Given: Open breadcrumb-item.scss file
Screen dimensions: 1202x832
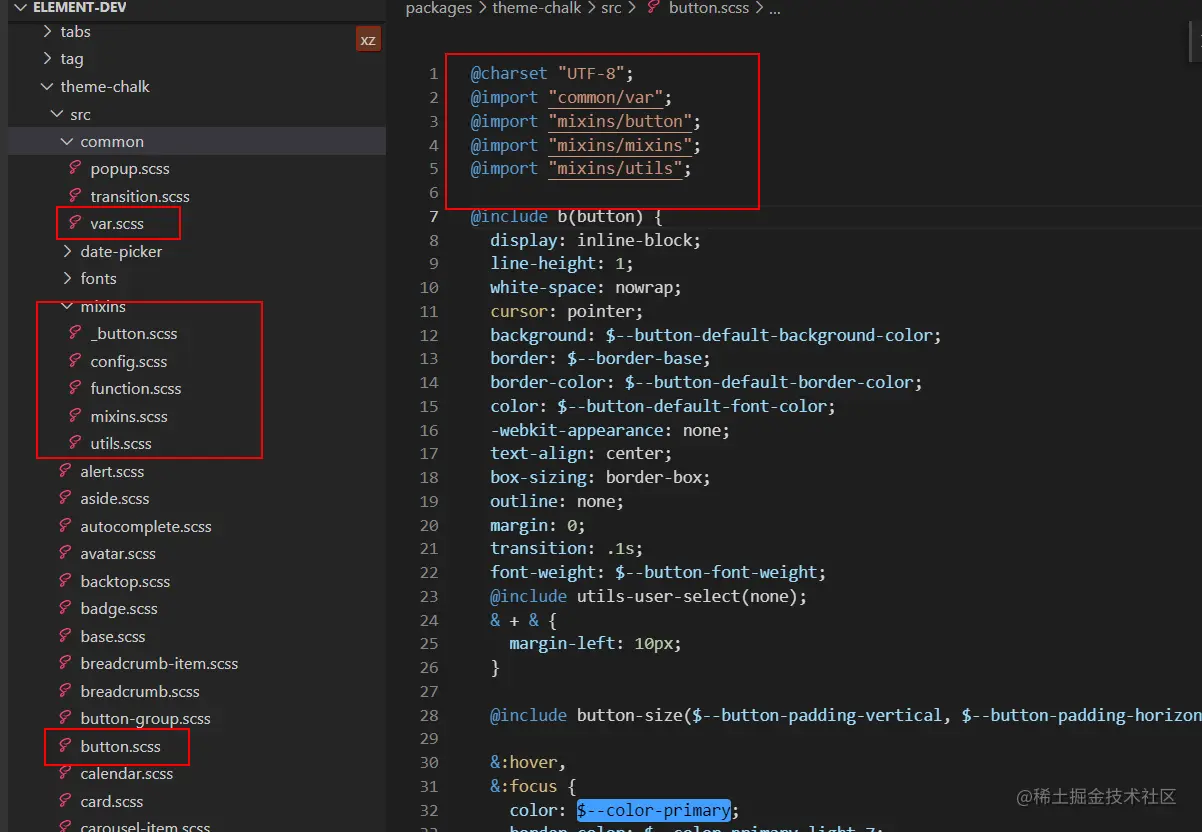Looking at the screenshot, I should (159, 664).
